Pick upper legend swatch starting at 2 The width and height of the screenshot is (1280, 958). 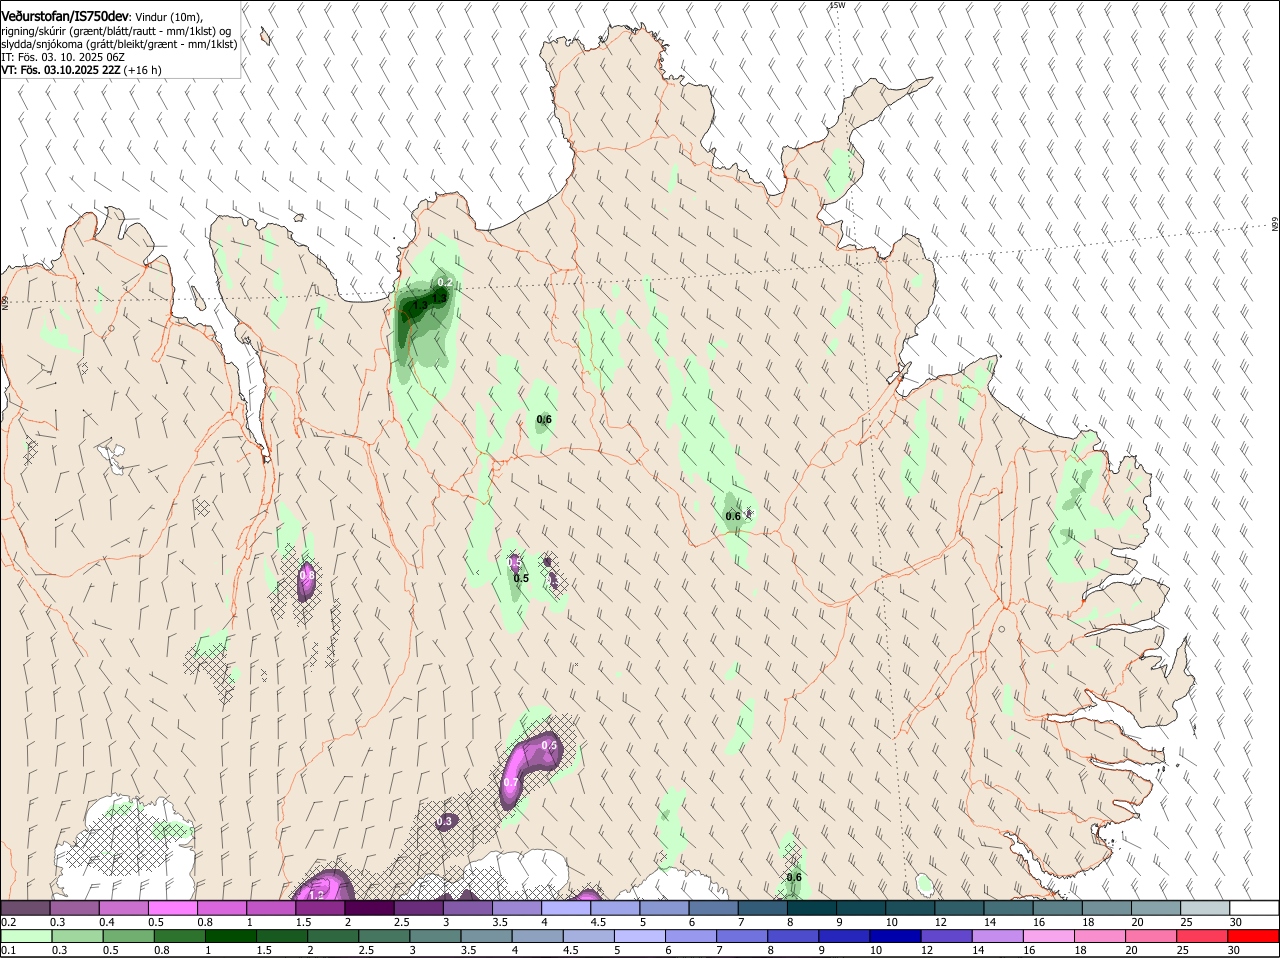(369, 907)
